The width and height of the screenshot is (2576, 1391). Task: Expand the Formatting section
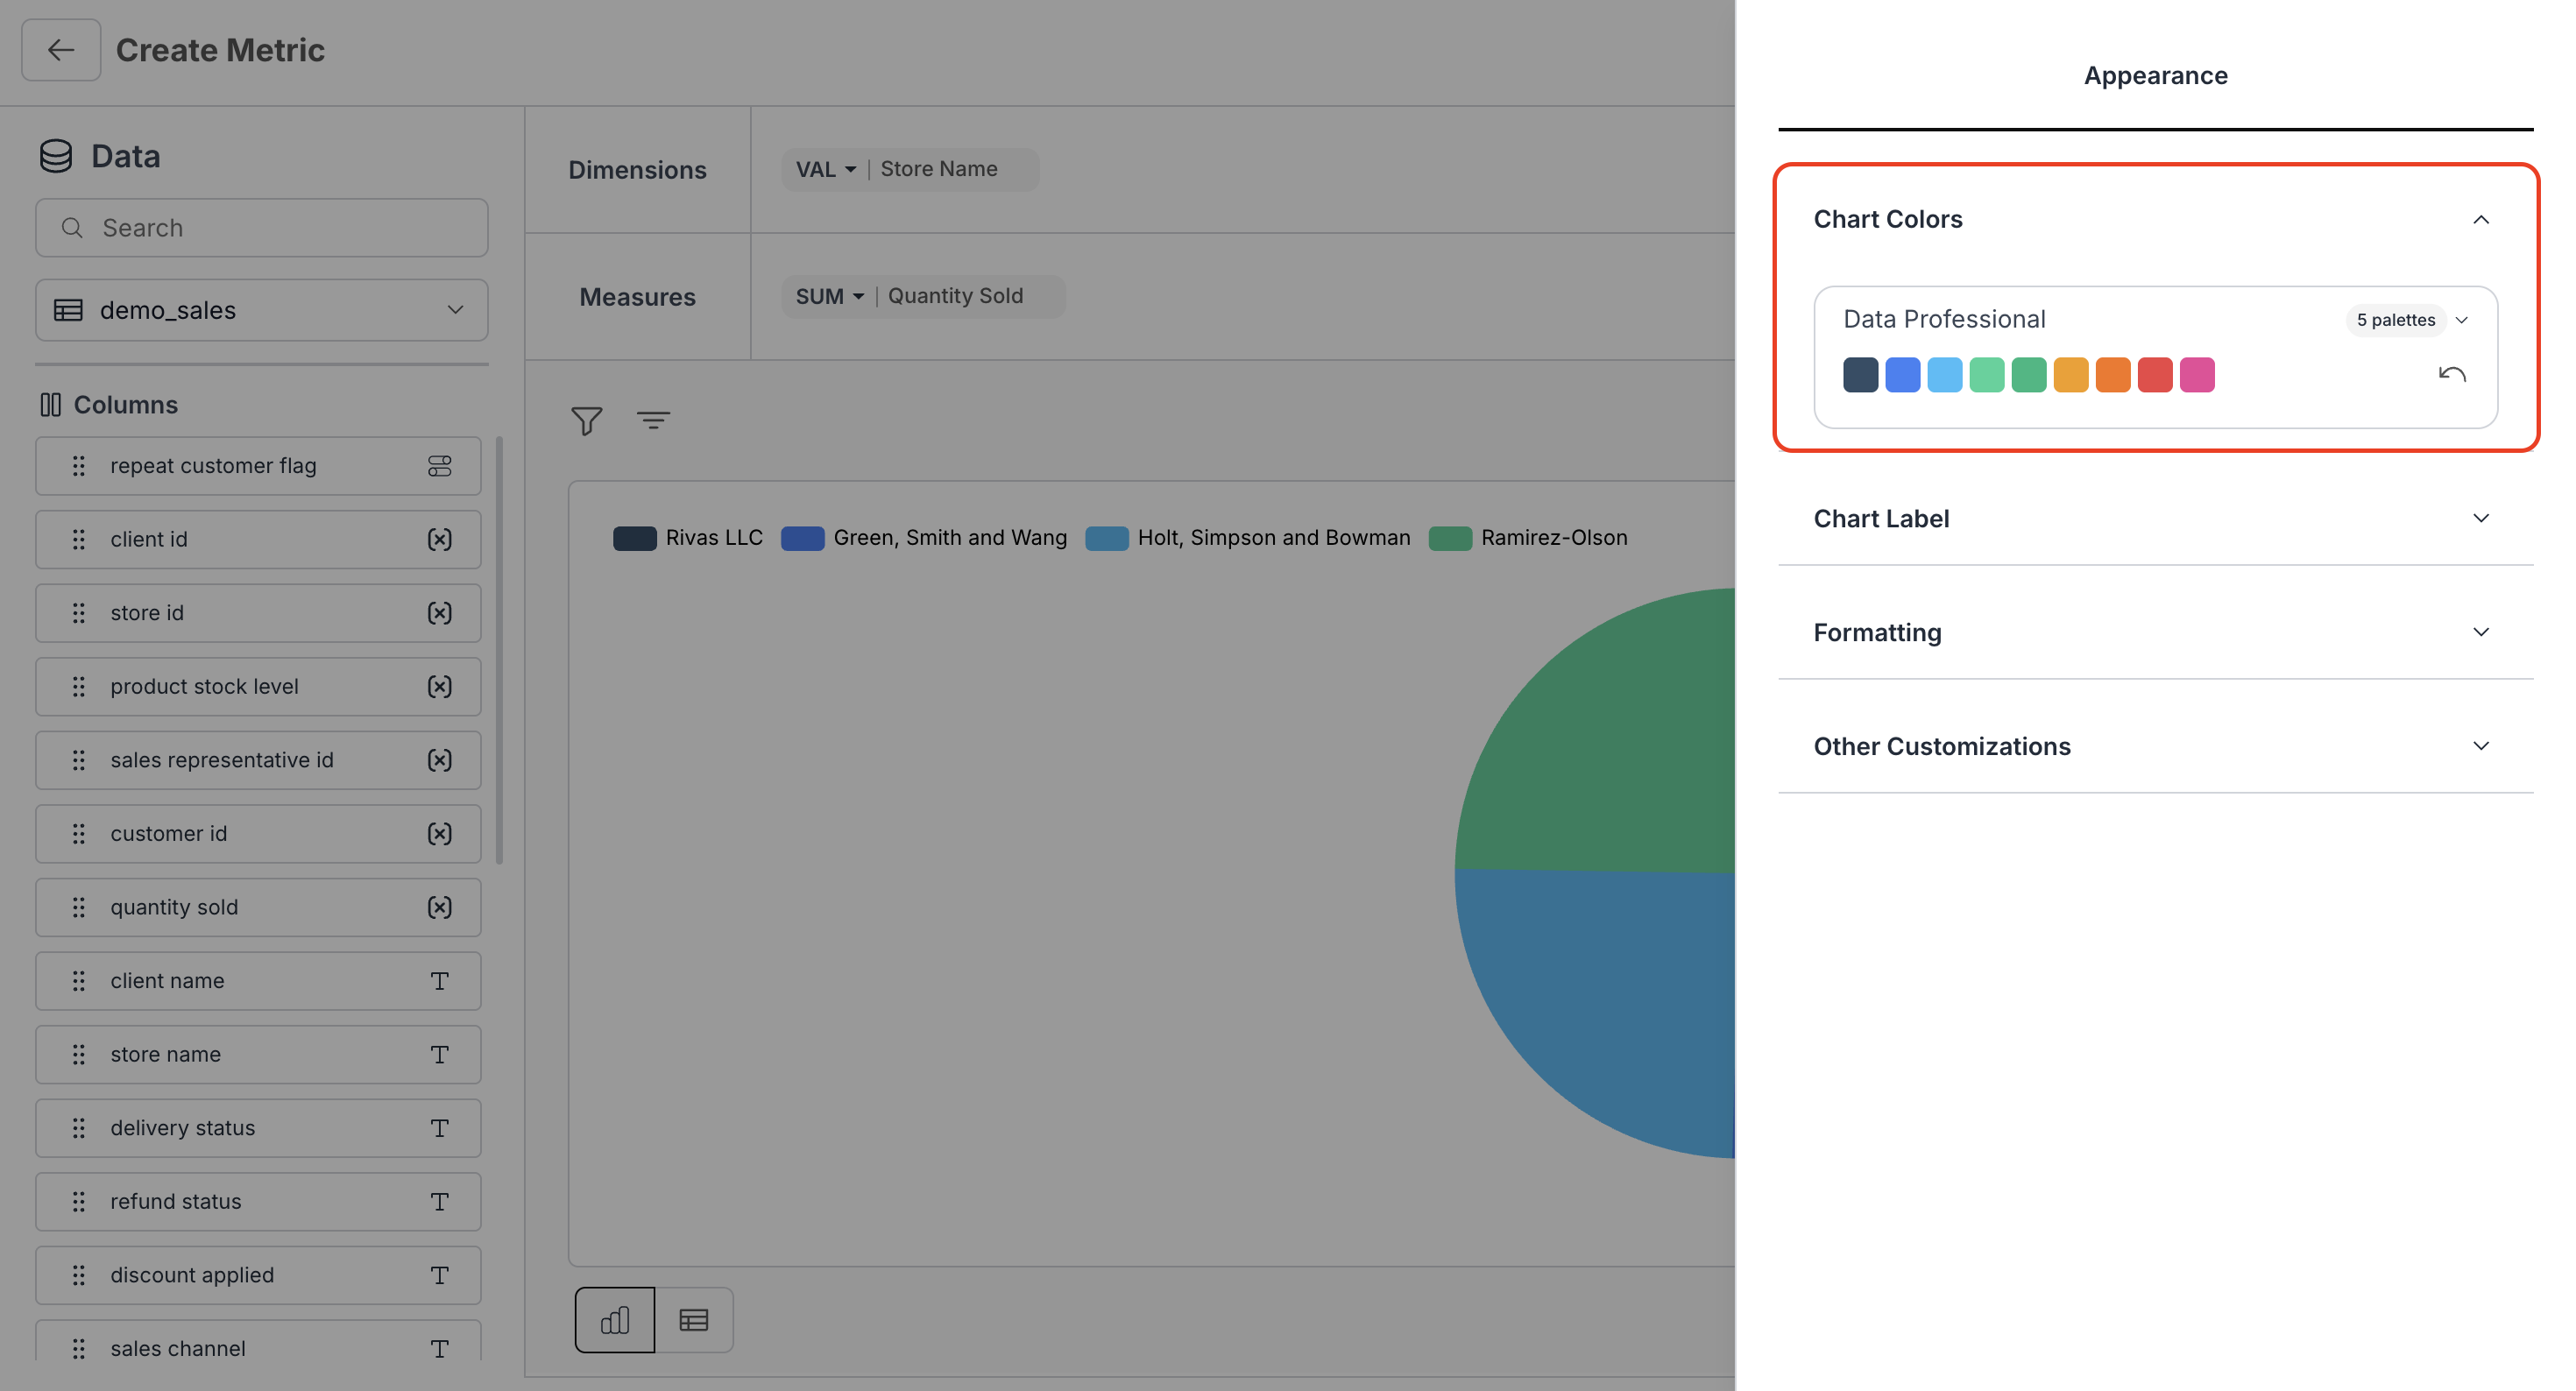pyautogui.click(x=2155, y=632)
